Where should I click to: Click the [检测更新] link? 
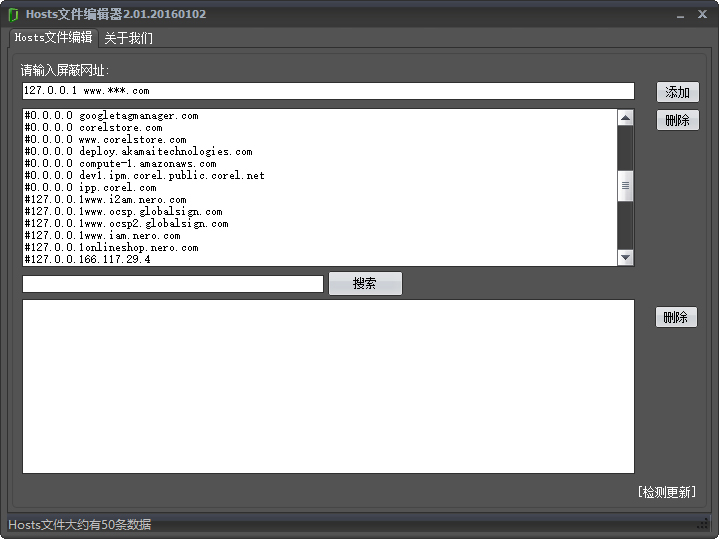(667, 492)
